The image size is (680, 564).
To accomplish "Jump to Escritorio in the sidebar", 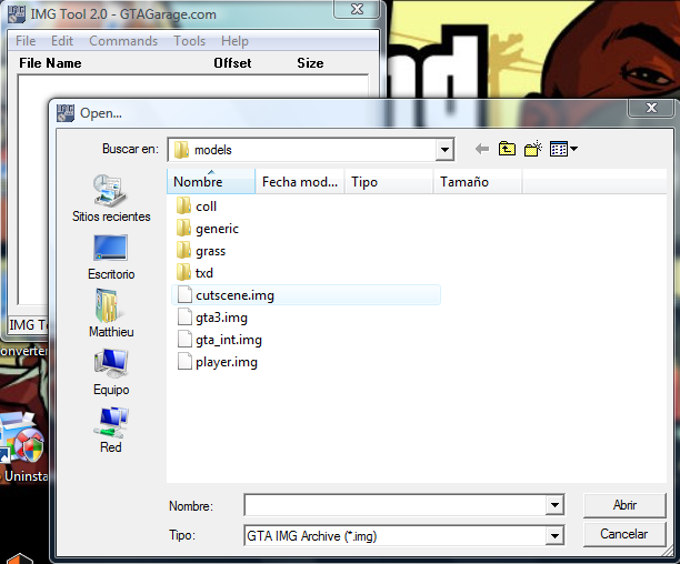I will pyautogui.click(x=111, y=257).
